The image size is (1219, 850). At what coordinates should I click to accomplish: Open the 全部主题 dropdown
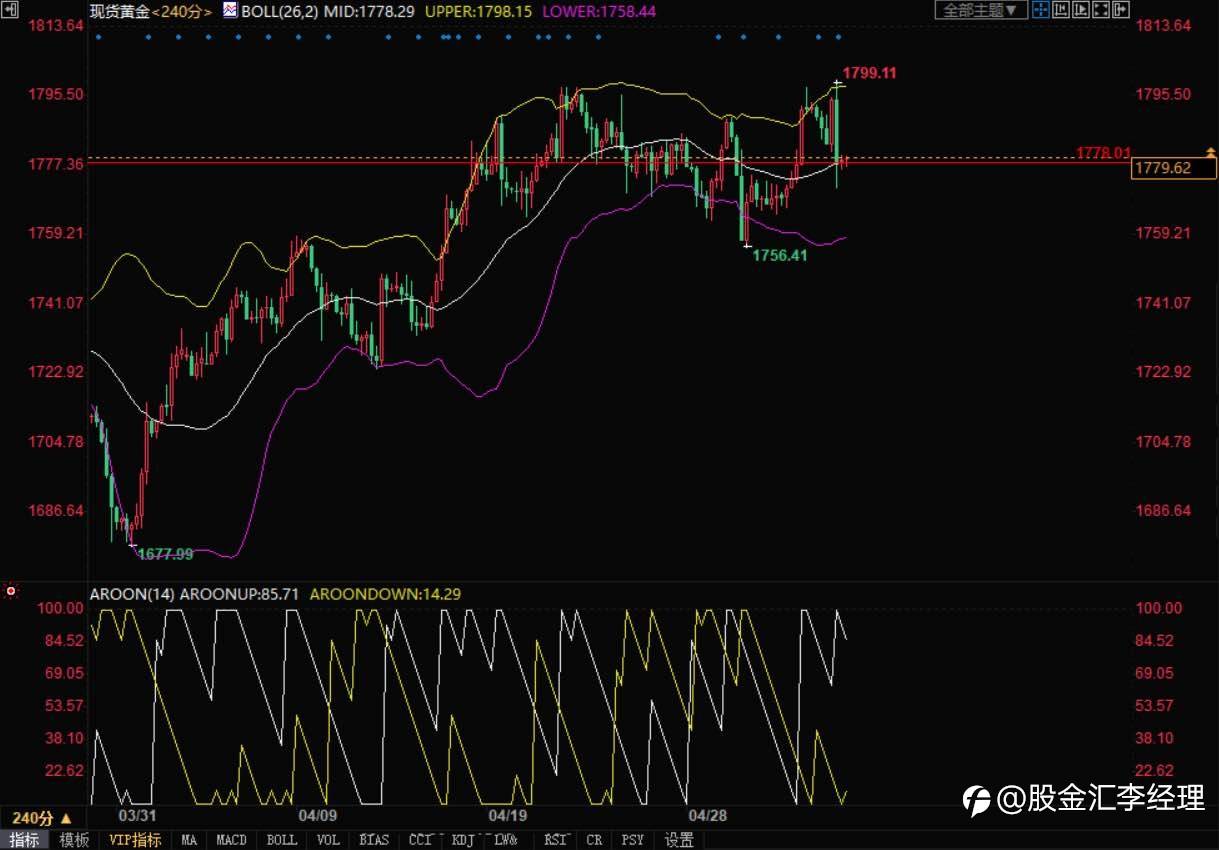click(981, 10)
